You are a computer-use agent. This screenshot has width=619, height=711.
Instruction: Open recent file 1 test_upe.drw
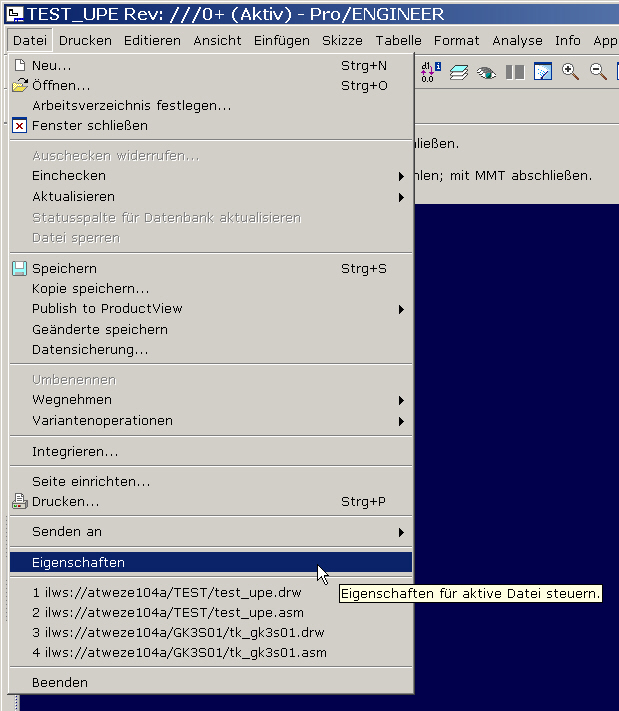coord(211,593)
